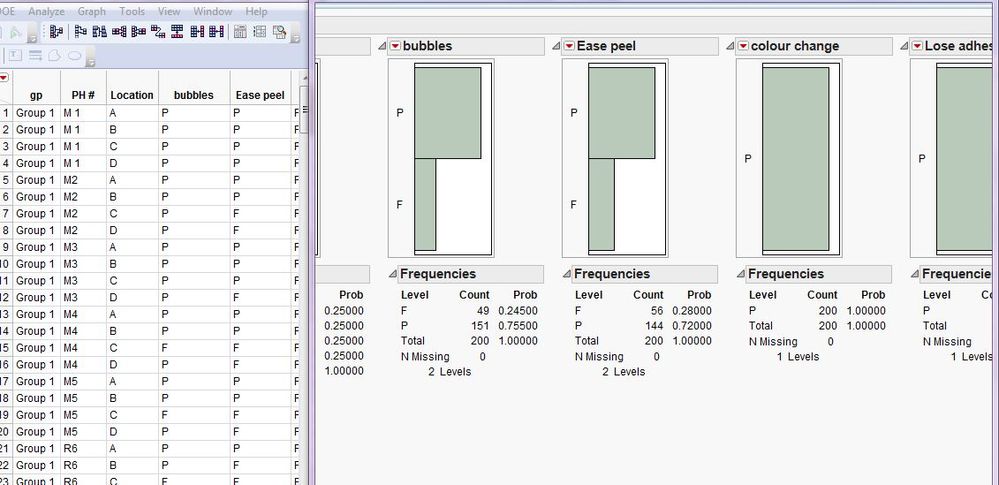
Task: Select the P bar in Ease peel histogram
Action: (621, 113)
